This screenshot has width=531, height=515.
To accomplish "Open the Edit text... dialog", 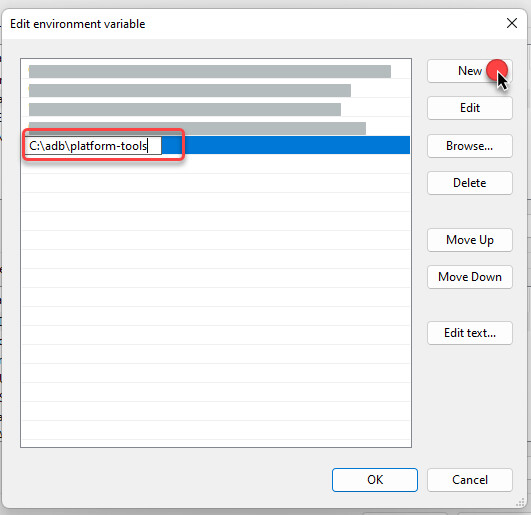I will coord(470,333).
